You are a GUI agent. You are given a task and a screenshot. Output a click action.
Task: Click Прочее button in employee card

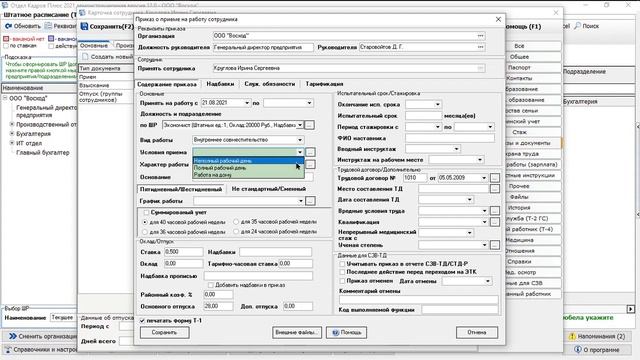tap(532, 186)
